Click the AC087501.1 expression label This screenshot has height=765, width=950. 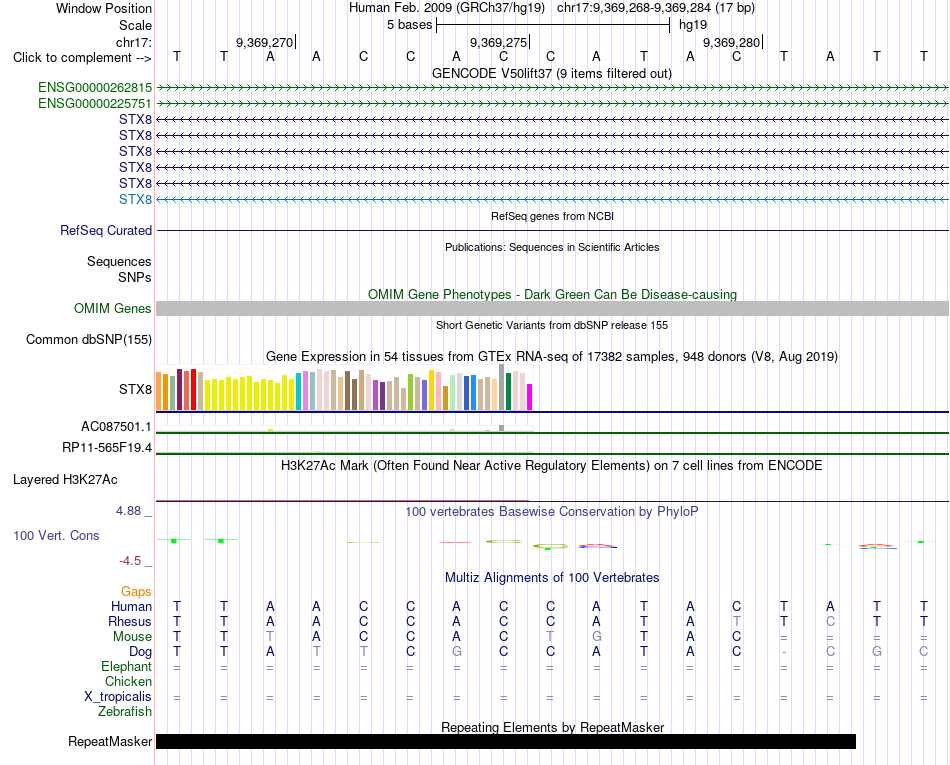coord(116,426)
